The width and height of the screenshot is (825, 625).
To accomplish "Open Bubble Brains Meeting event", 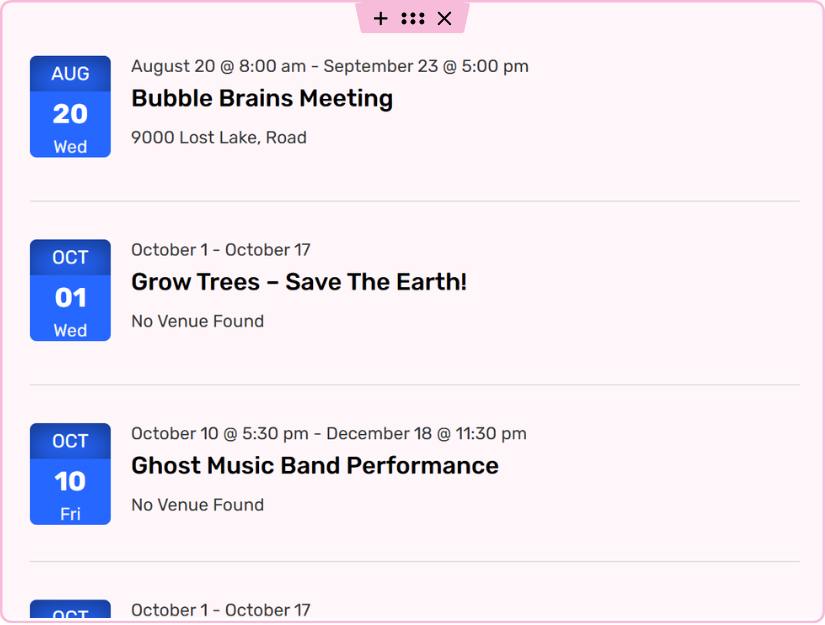I will pyautogui.click(x=262, y=98).
